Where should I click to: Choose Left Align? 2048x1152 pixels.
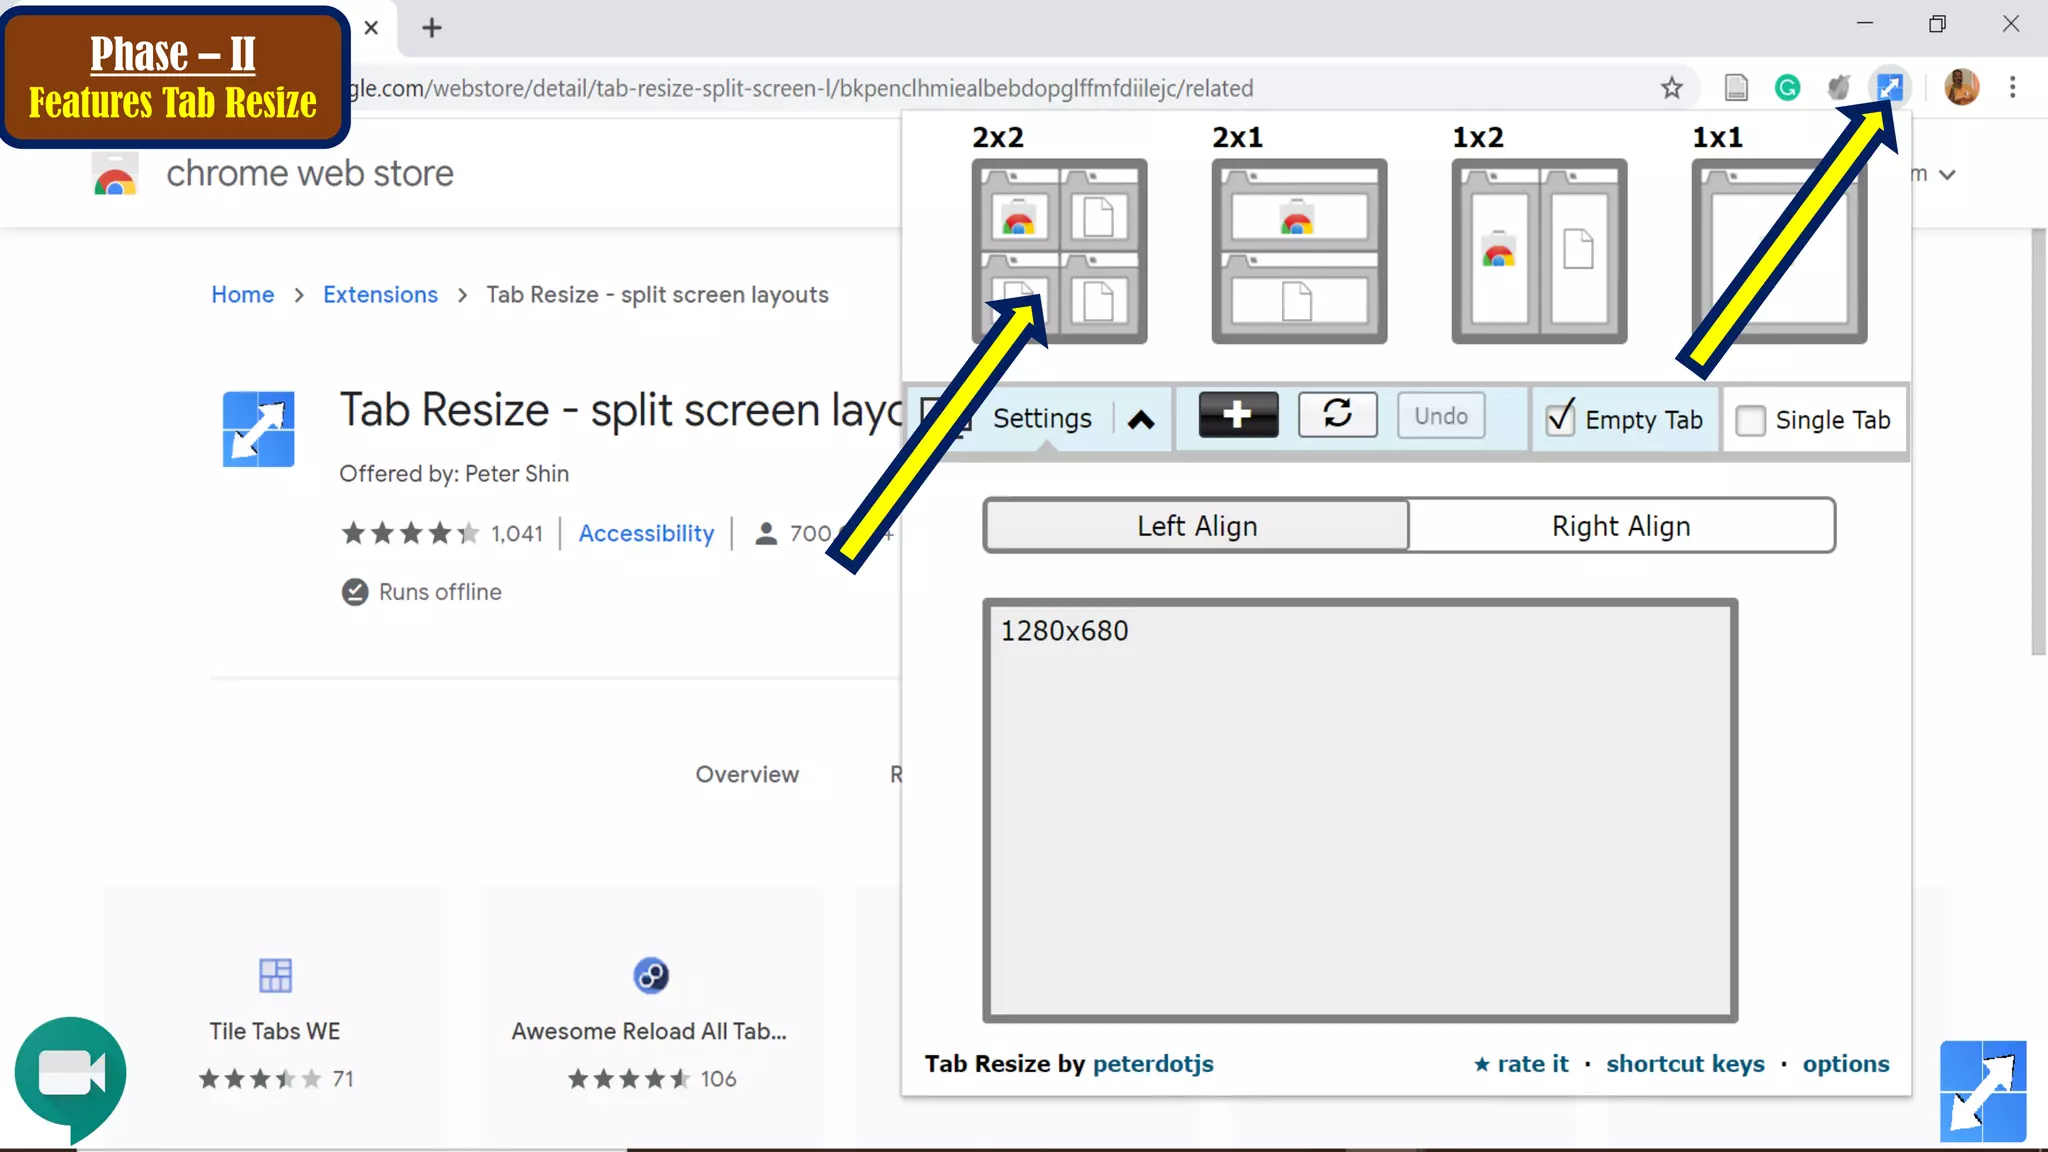pyautogui.click(x=1197, y=526)
